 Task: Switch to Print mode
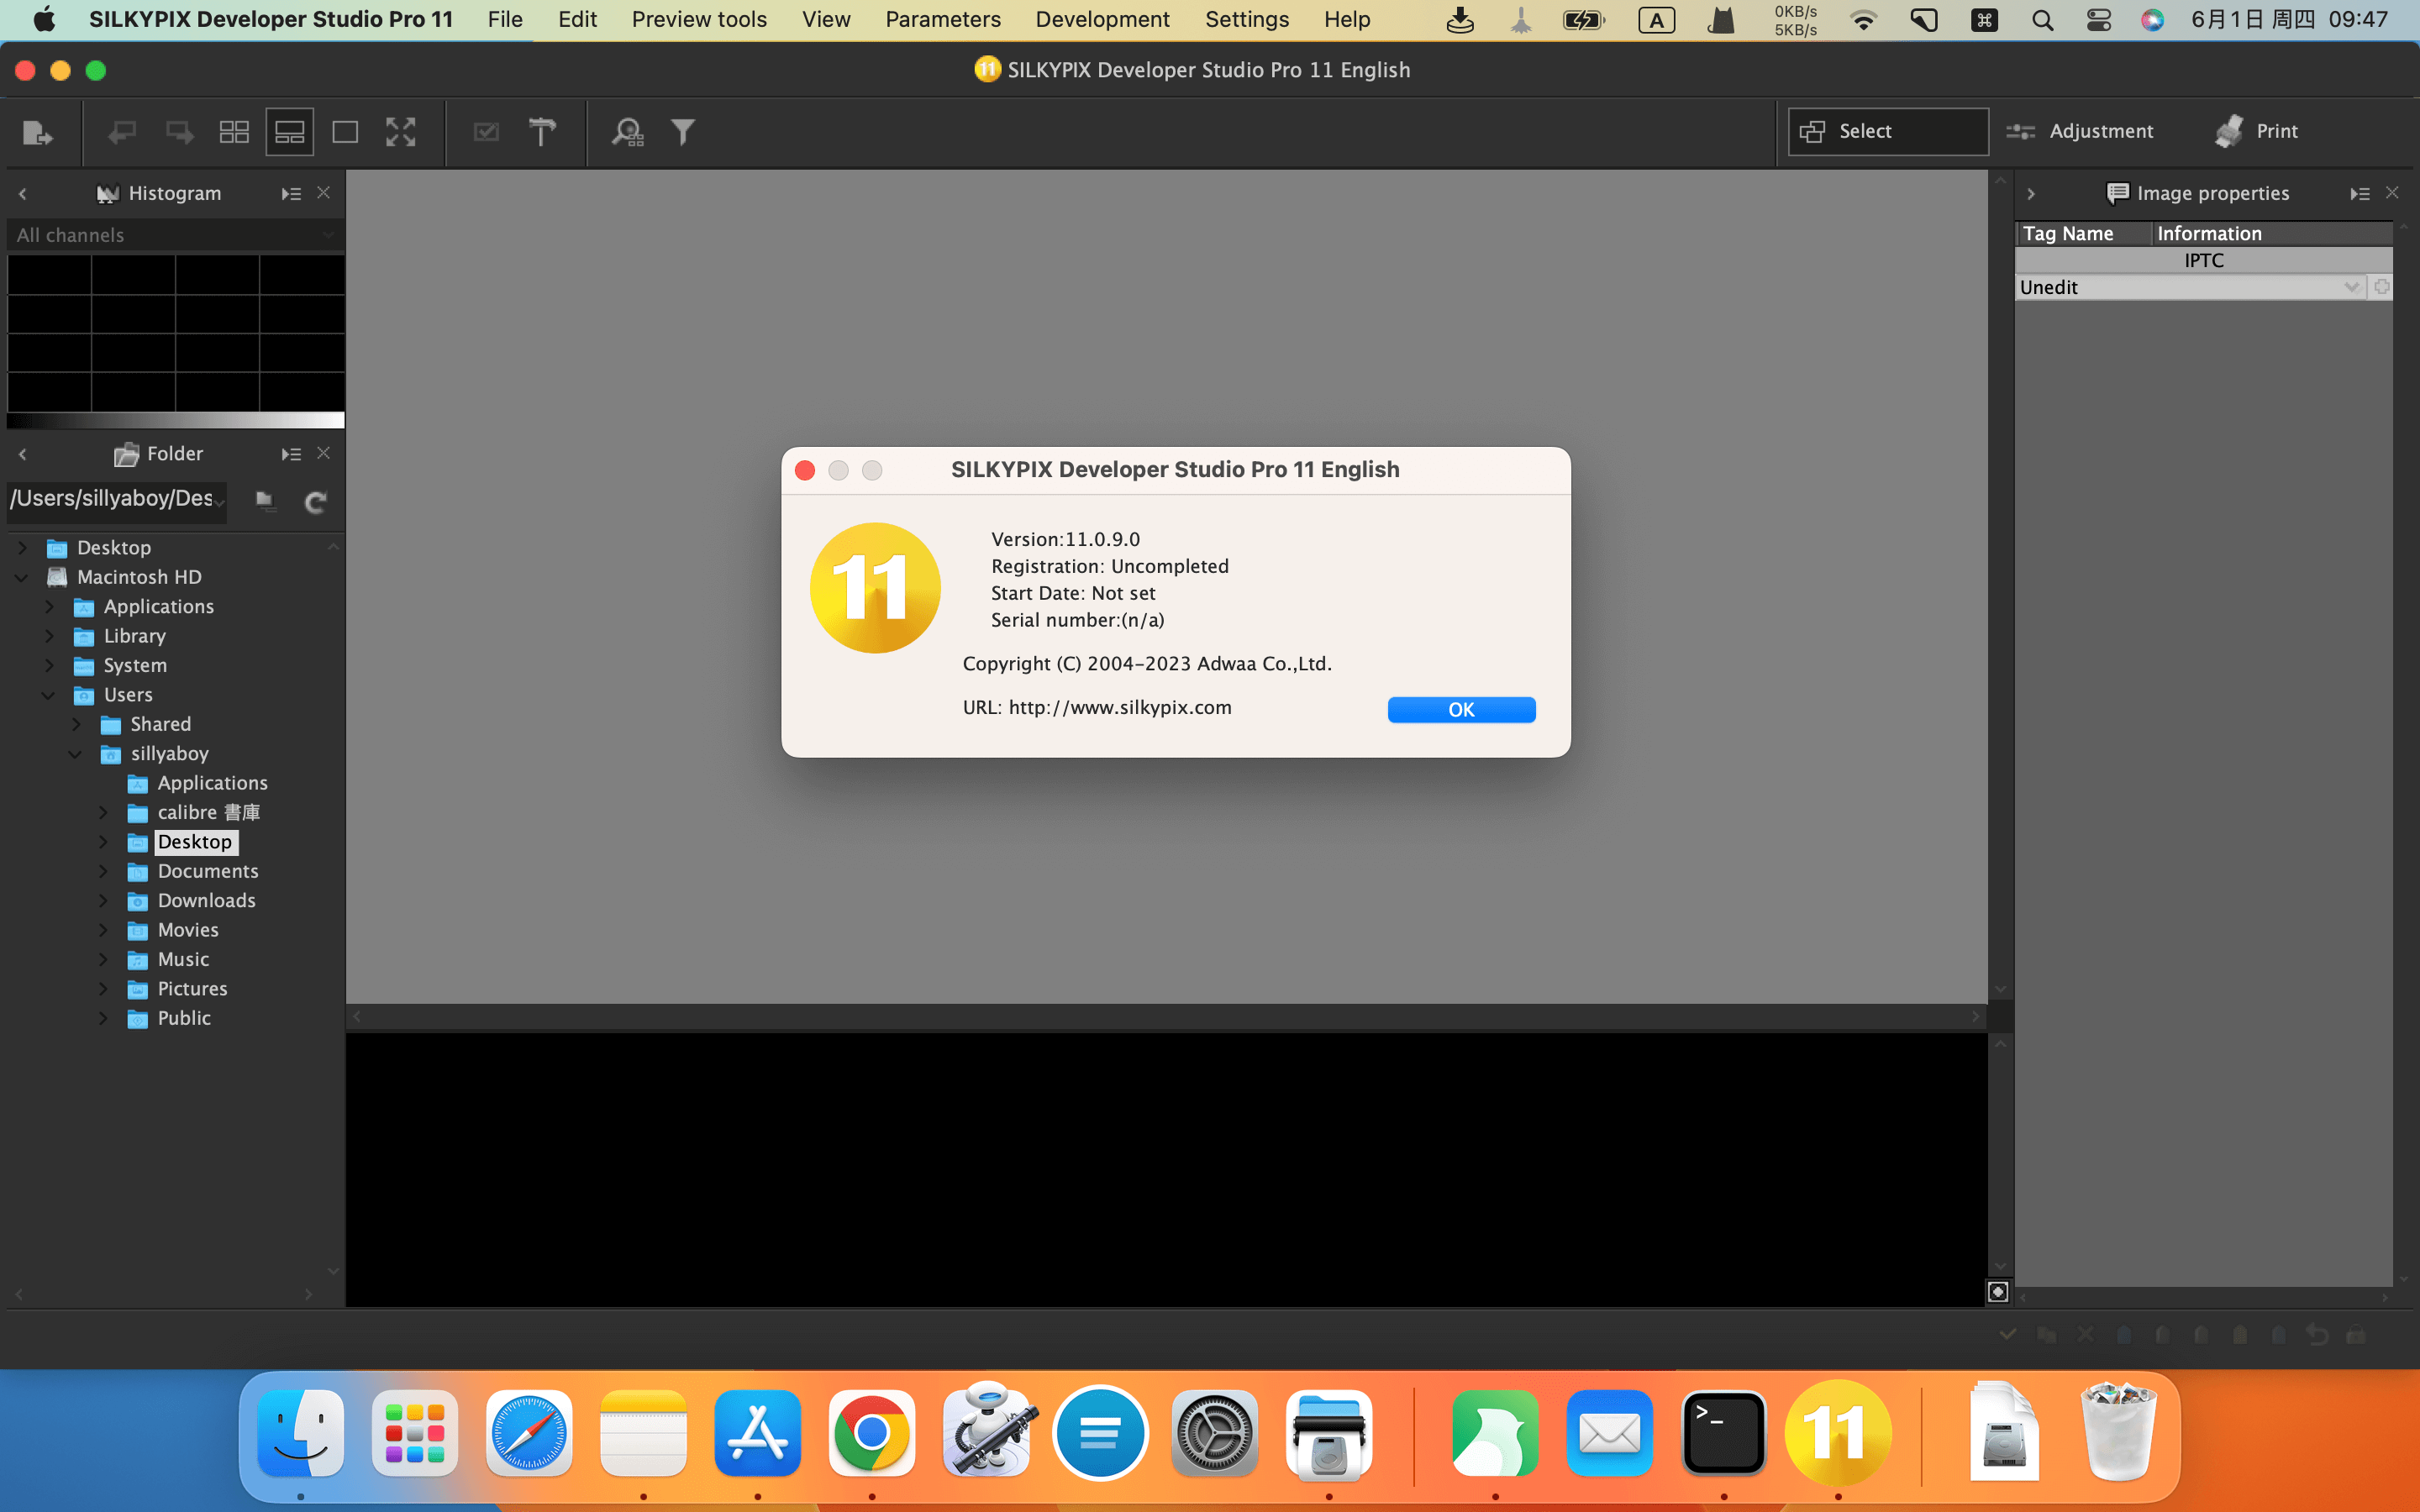(x=2257, y=132)
